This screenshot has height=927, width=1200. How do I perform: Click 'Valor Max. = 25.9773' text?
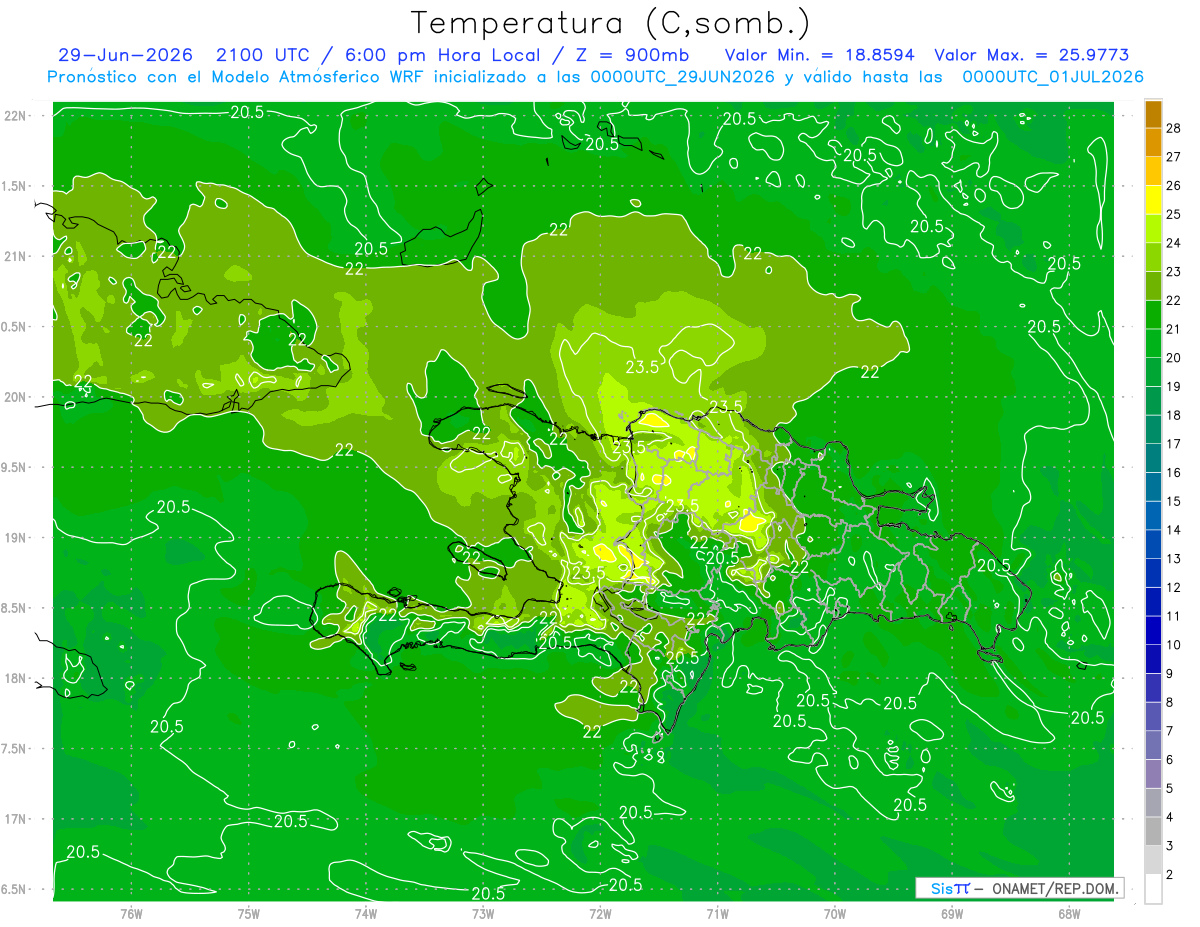(1031, 56)
